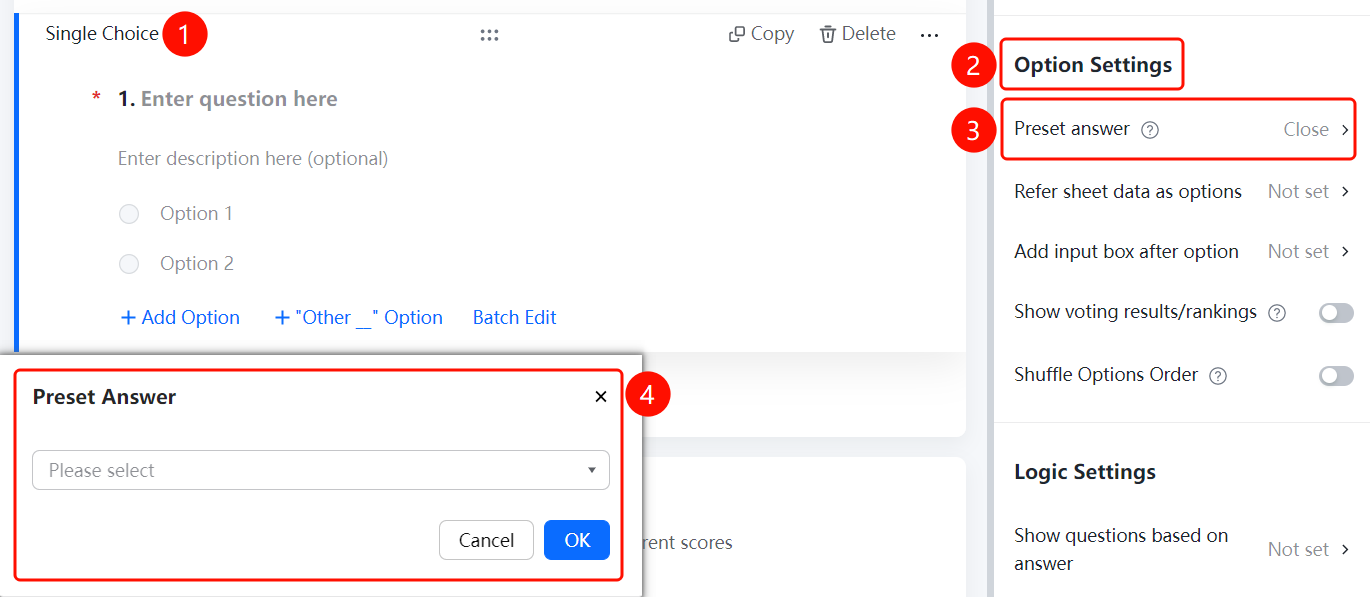
Task: Open the Please select dropdown
Action: (x=321, y=470)
